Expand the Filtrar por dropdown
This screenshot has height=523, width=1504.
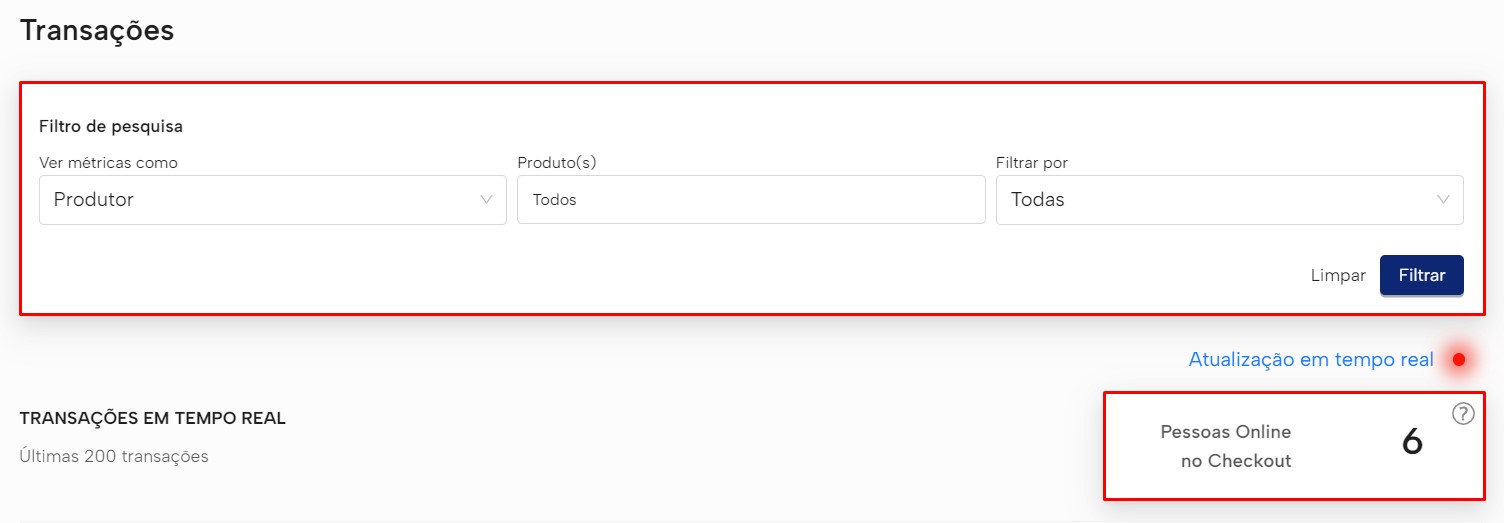[x=1230, y=200]
